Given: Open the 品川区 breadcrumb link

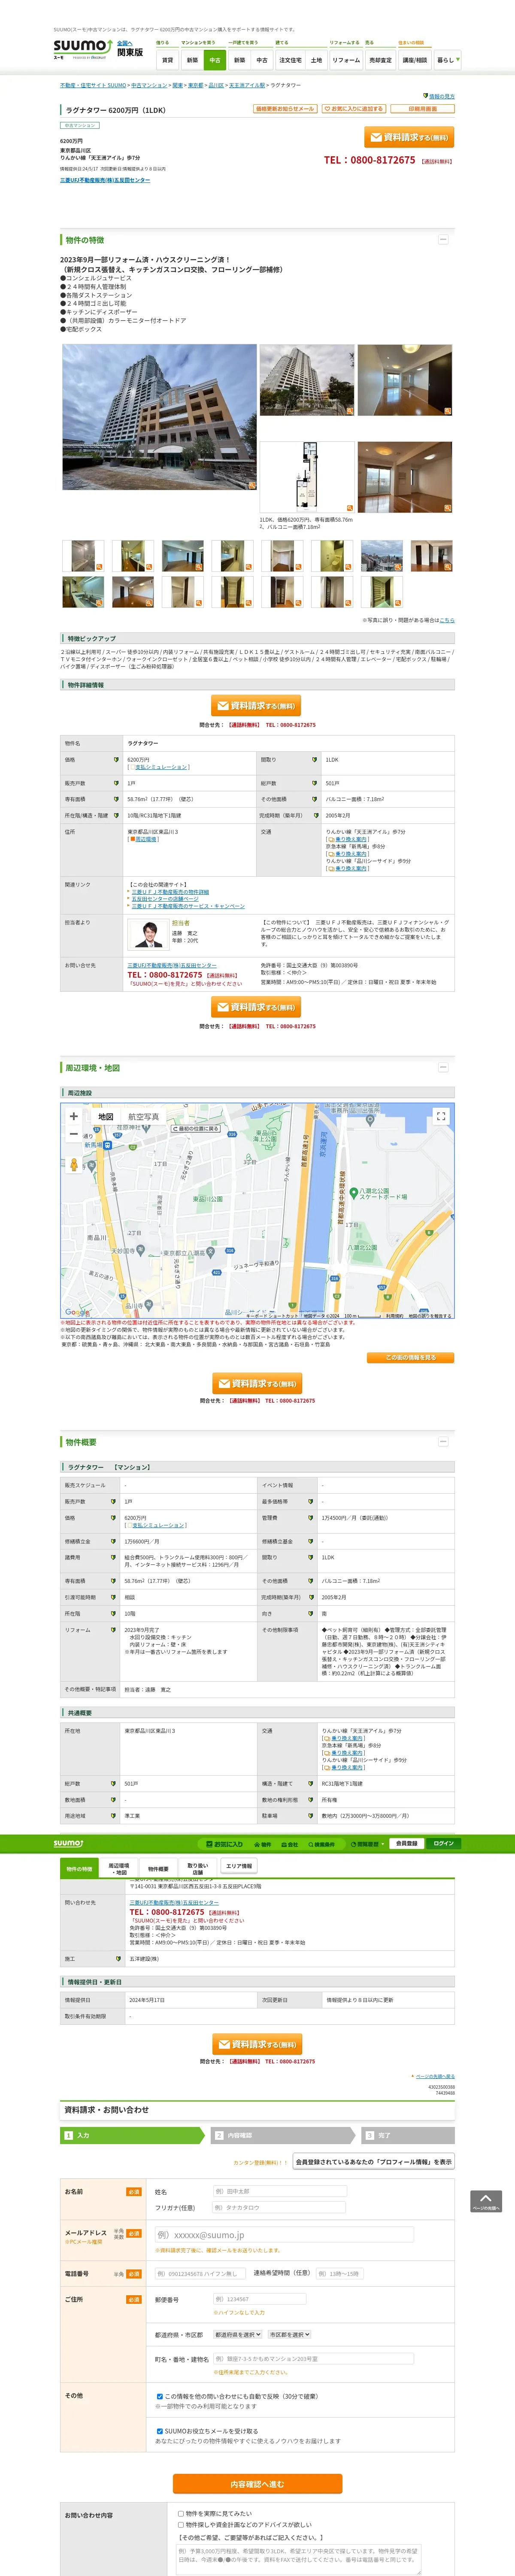Looking at the screenshot, I should 216,85.
